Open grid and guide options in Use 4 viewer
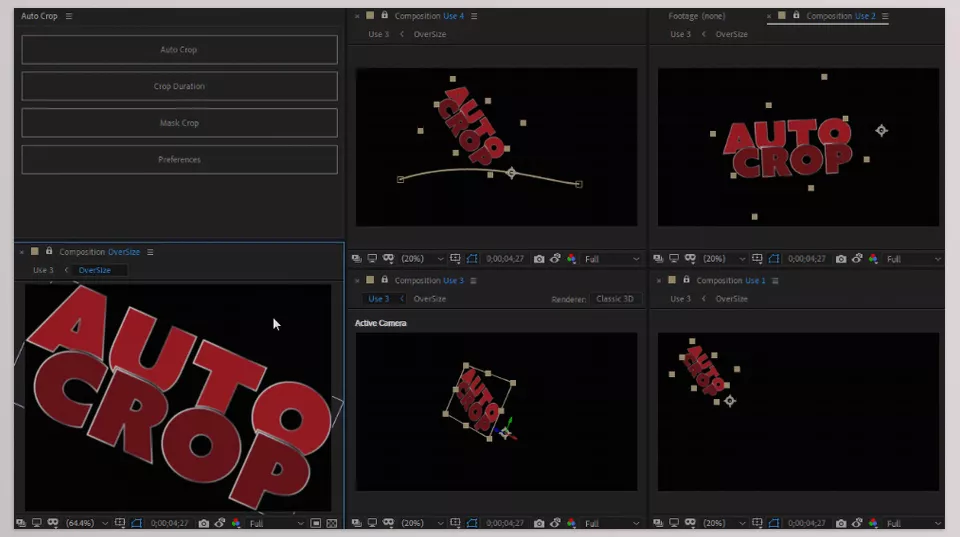960x537 pixels. point(455,259)
